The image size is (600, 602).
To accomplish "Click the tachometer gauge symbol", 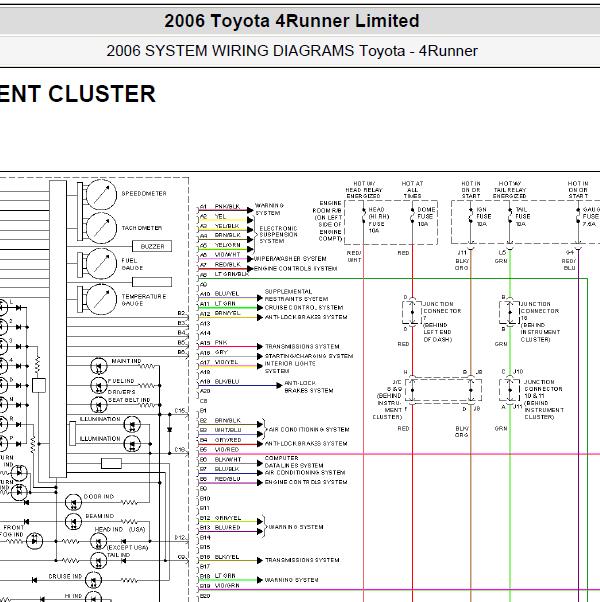I will pos(101,228).
